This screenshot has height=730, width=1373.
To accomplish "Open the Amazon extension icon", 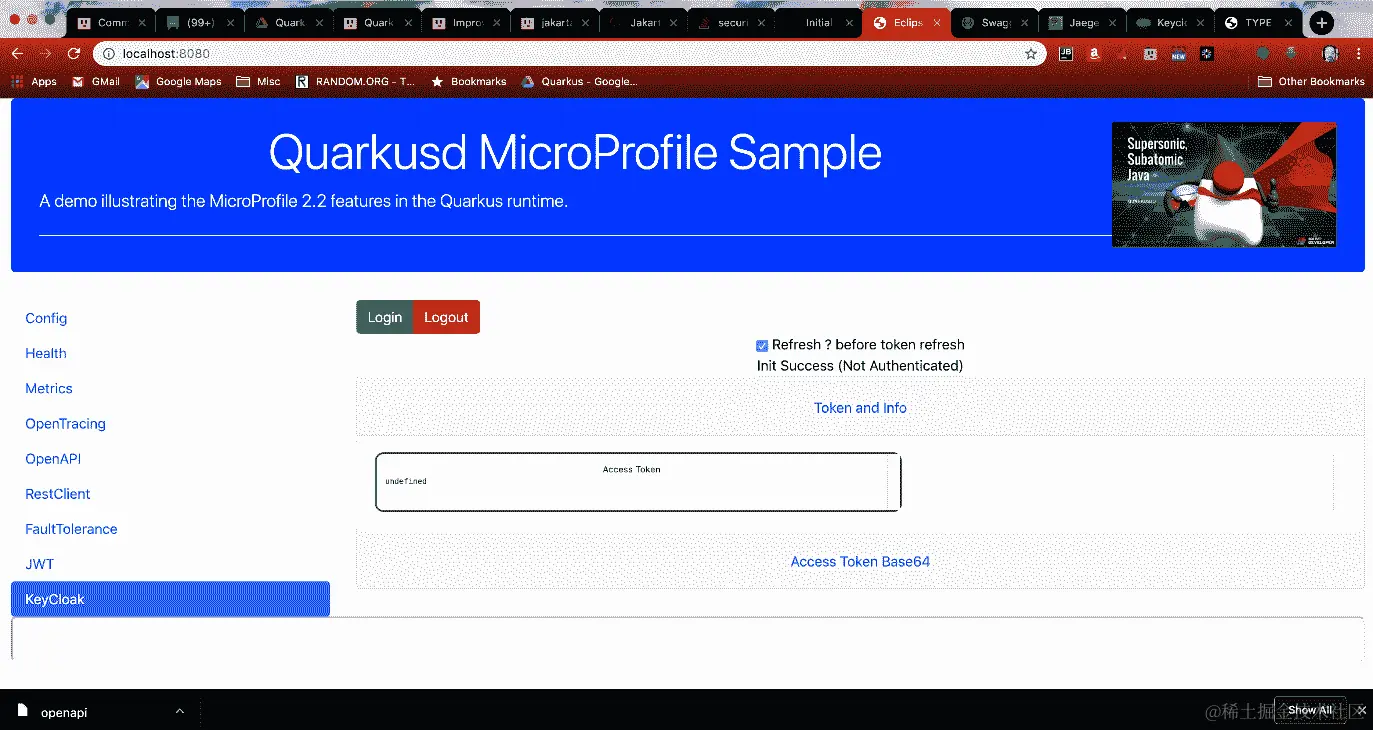I will 1095,54.
